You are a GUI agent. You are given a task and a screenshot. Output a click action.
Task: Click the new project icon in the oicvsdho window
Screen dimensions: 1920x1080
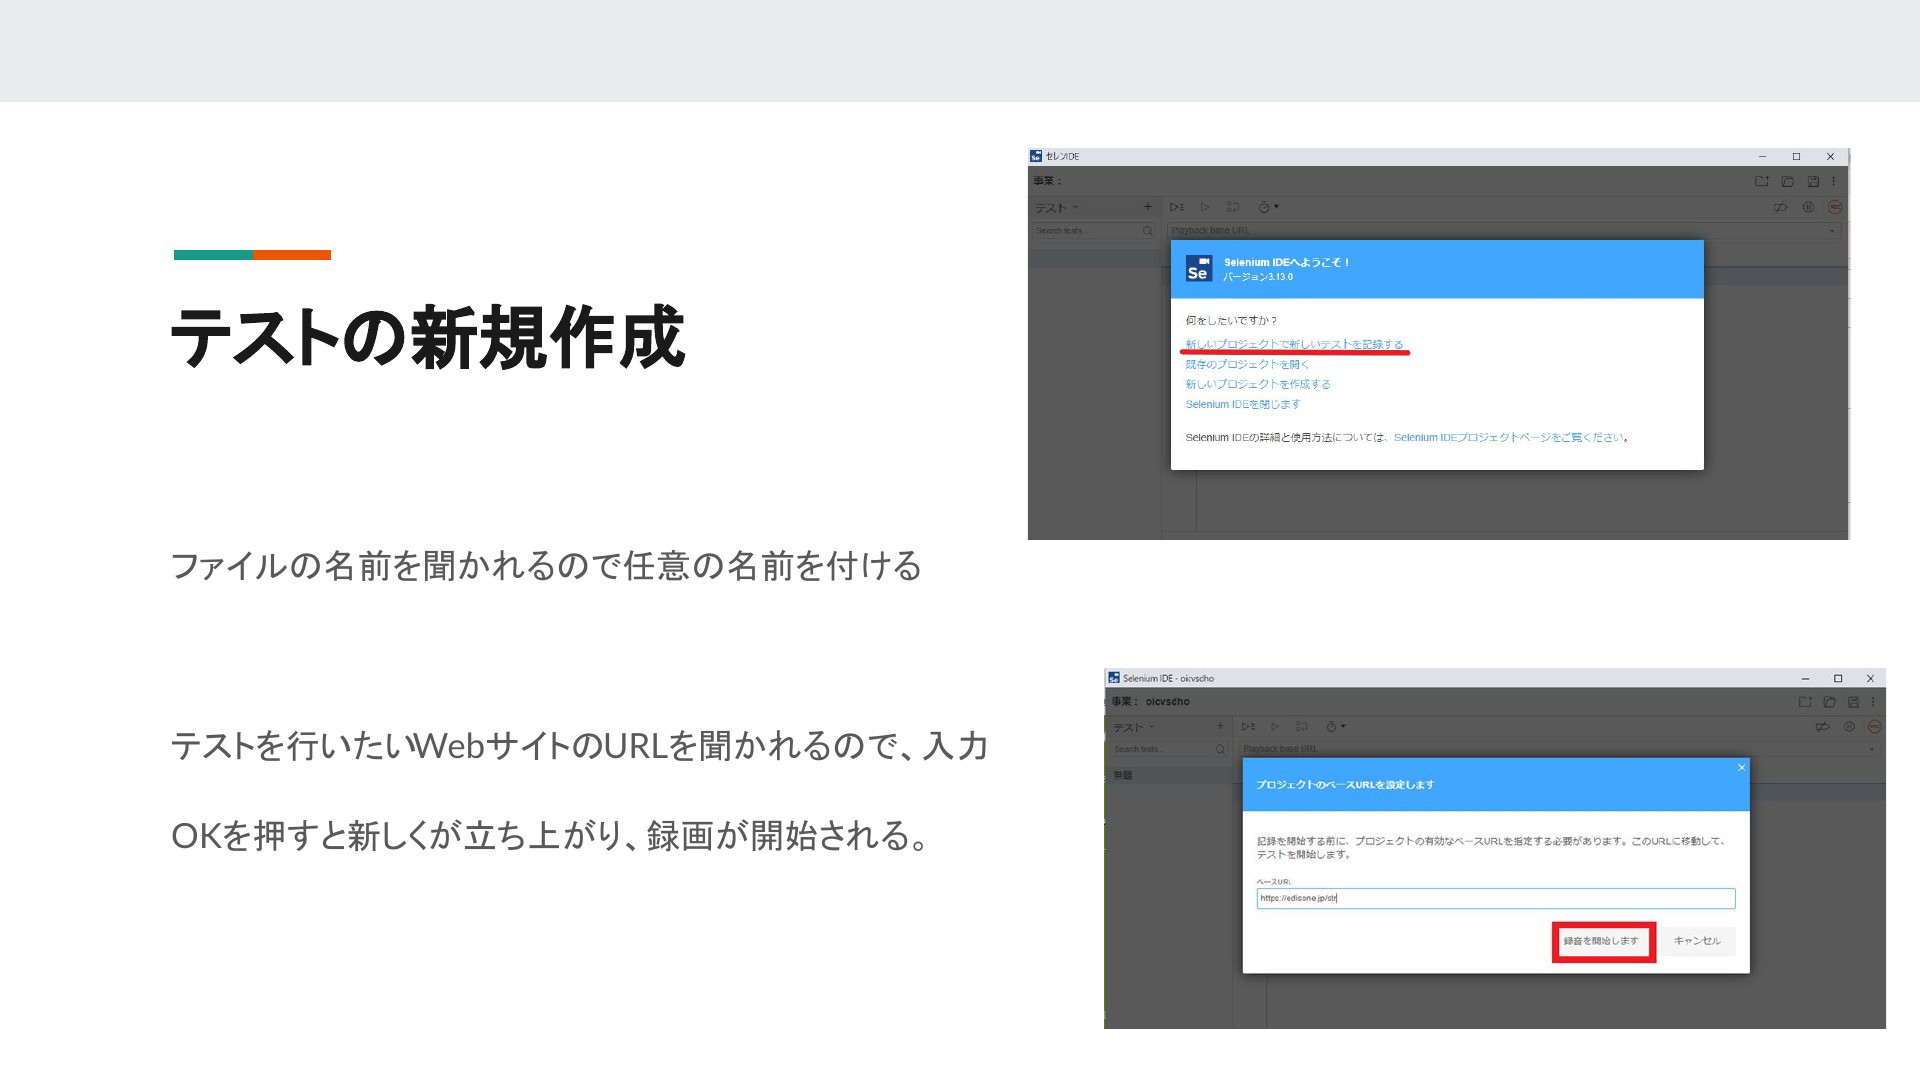tap(1805, 702)
